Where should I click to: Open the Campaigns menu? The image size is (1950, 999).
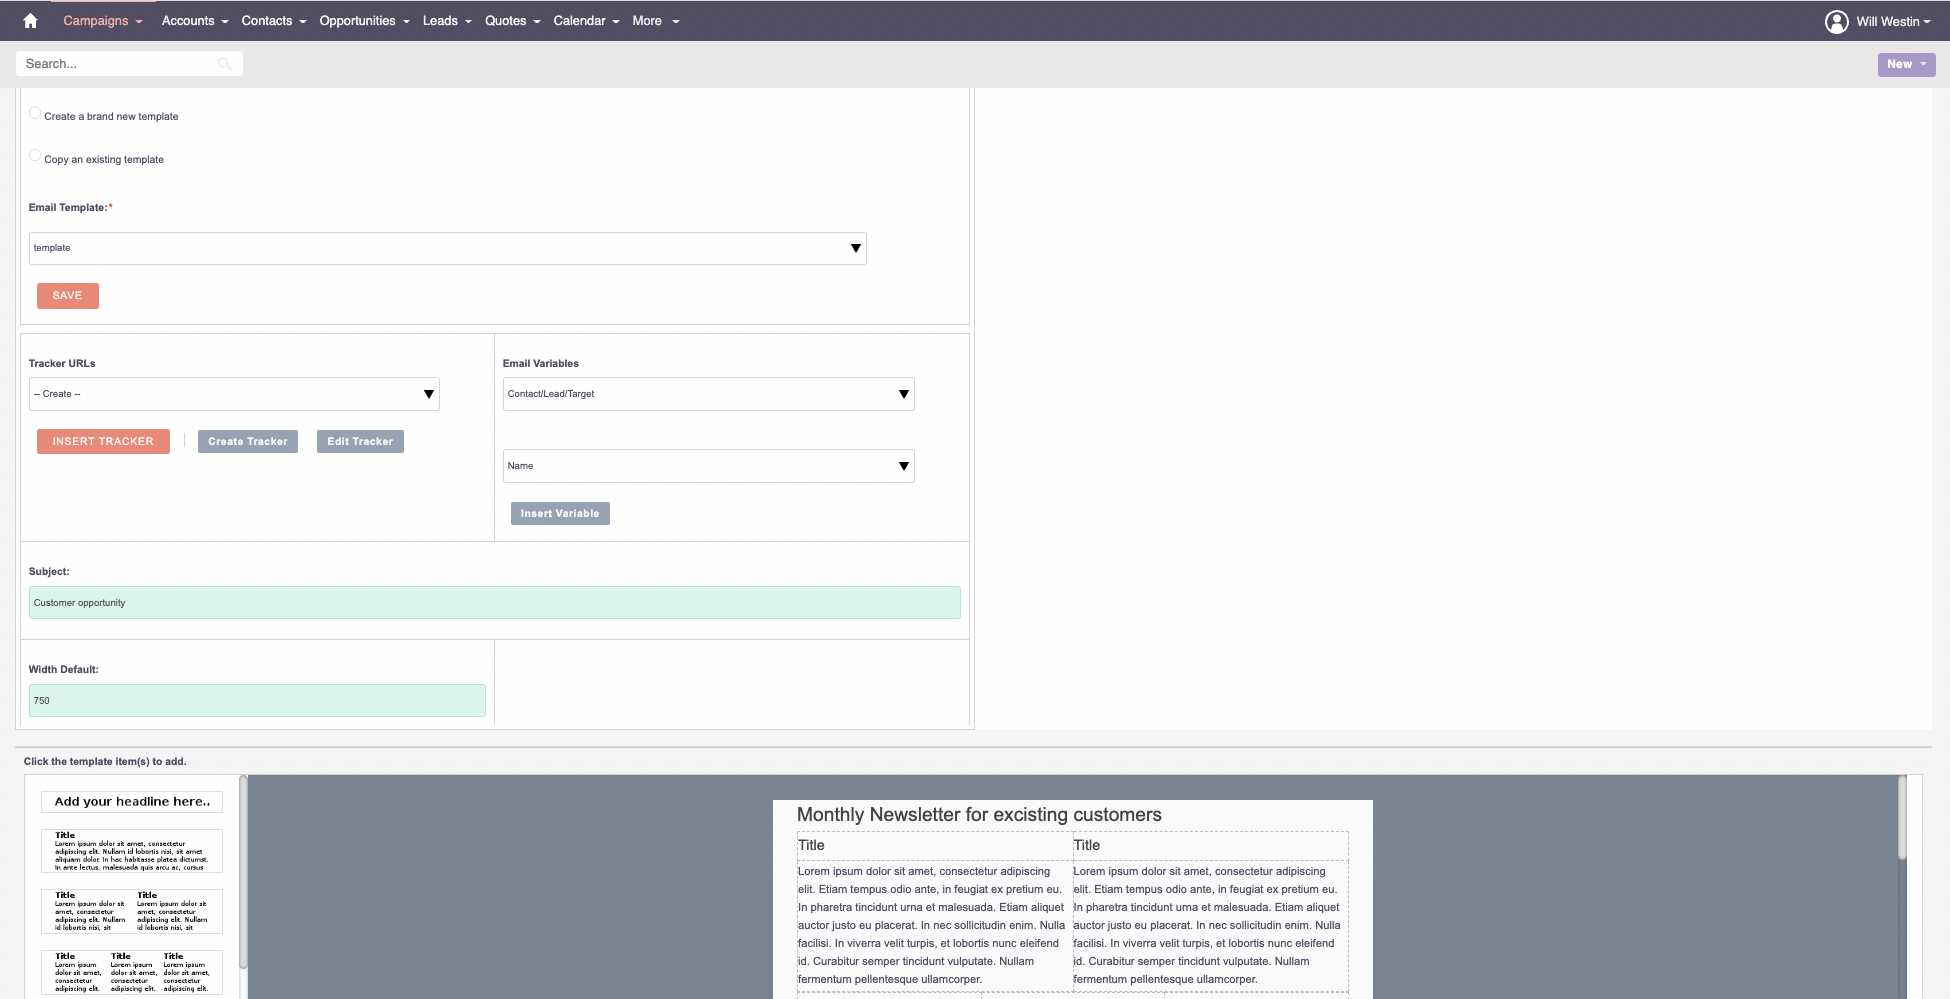click(x=103, y=20)
